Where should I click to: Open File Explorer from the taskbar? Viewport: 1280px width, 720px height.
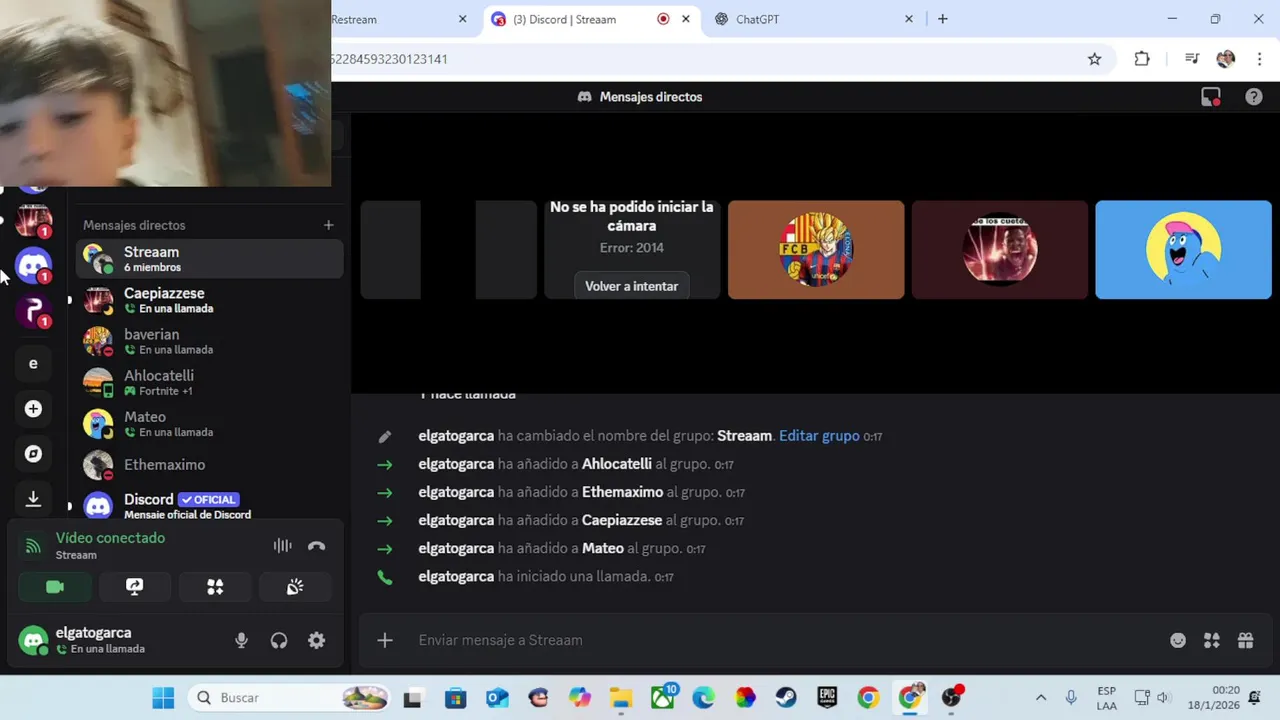click(x=621, y=698)
